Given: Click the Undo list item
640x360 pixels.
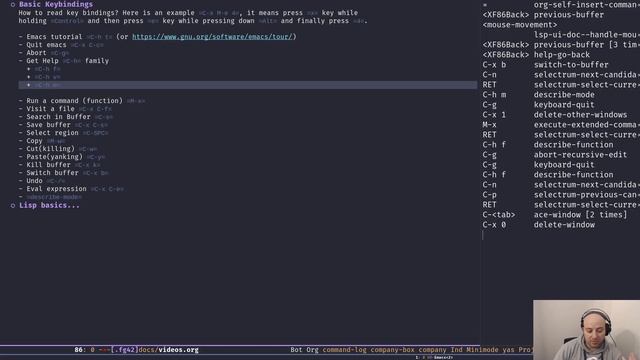Looking at the screenshot, I should coord(42,181).
